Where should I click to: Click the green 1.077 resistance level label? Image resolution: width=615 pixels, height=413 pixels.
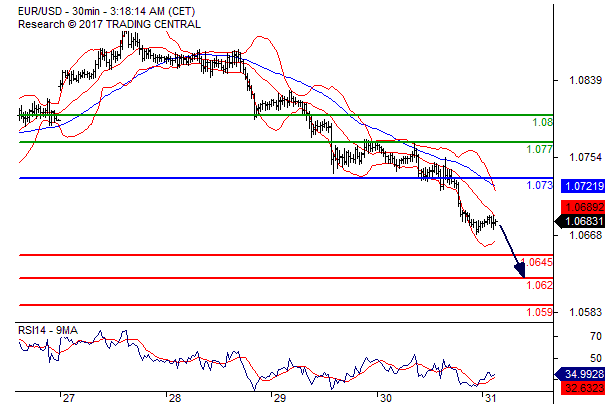tap(539, 149)
